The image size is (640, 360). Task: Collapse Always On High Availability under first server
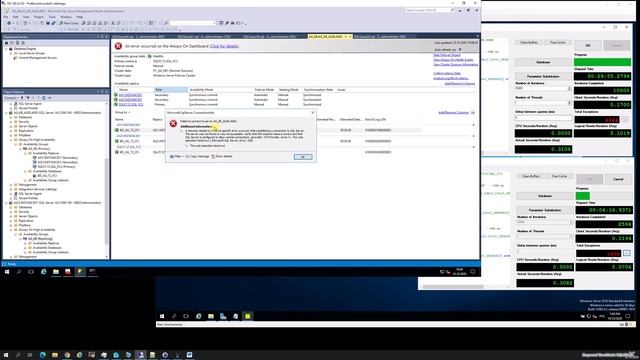click(x=11, y=140)
